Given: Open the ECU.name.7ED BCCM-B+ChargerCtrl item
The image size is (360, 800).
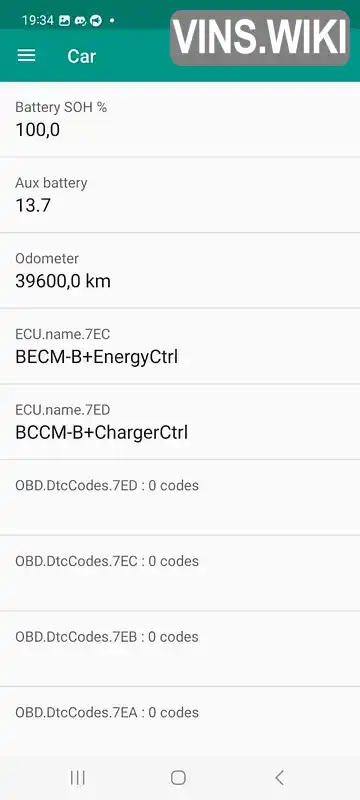Looking at the screenshot, I should click(180, 421).
